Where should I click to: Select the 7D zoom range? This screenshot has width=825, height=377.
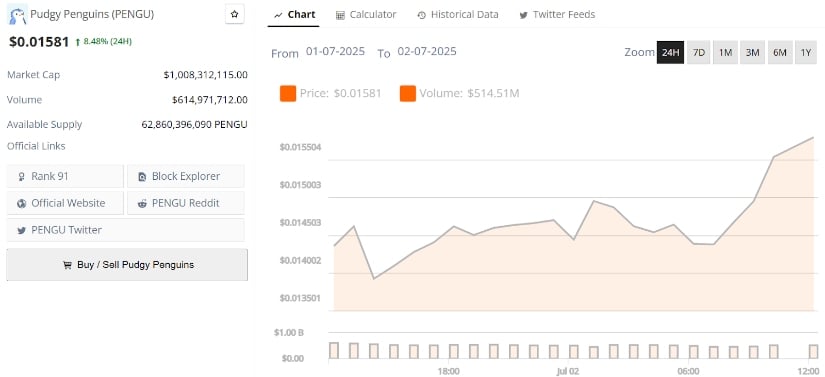pos(699,53)
